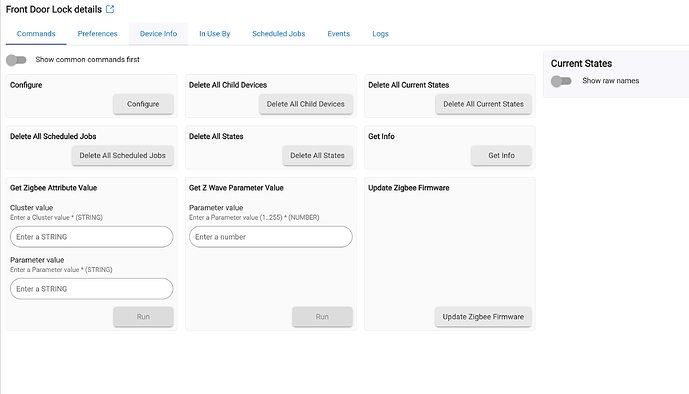
Task: Toggle Show common commands first switch
Action: click(x=16, y=60)
